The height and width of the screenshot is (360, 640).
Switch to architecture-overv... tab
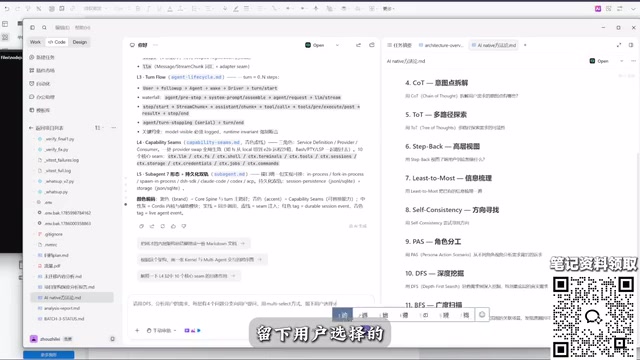(441, 45)
